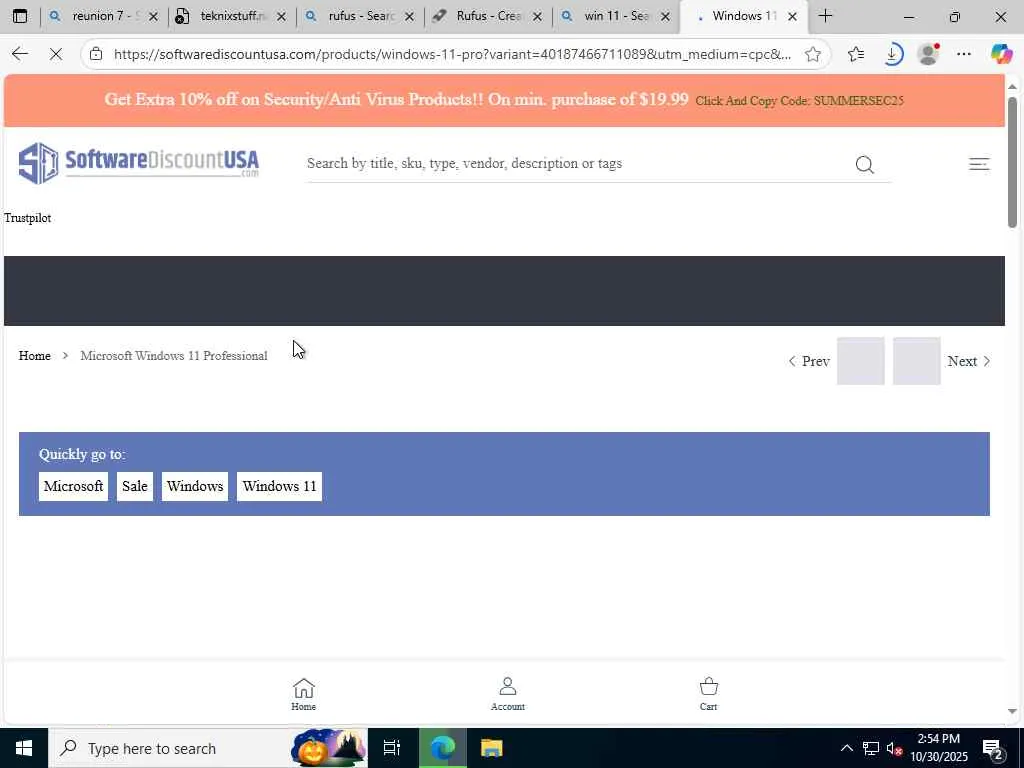Switch to the Rufus - Create tab
Viewport: 1024px width, 768px height.
pos(487,16)
